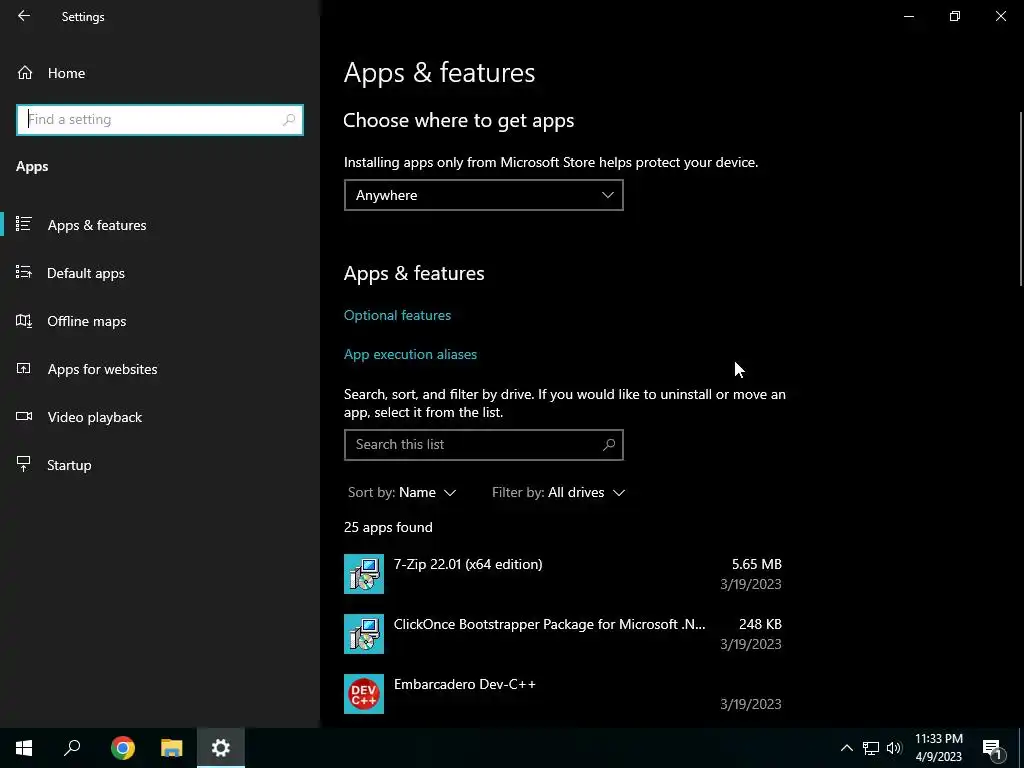Image resolution: width=1024 pixels, height=768 pixels.
Task: Click the Video playback camera icon
Action: click(x=24, y=416)
